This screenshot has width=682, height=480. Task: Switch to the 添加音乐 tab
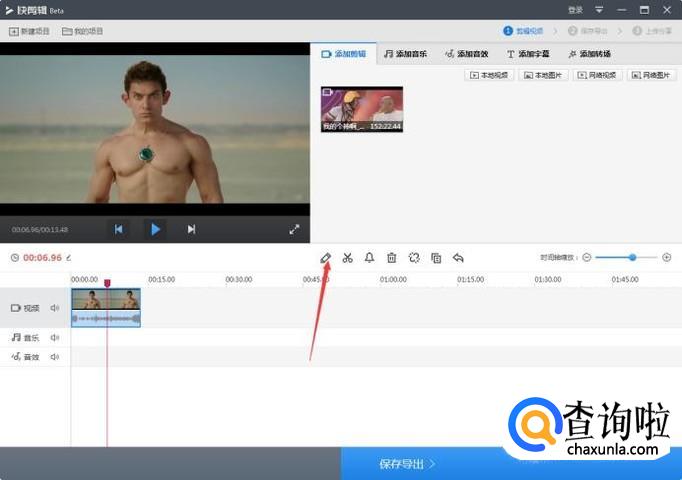(x=405, y=54)
